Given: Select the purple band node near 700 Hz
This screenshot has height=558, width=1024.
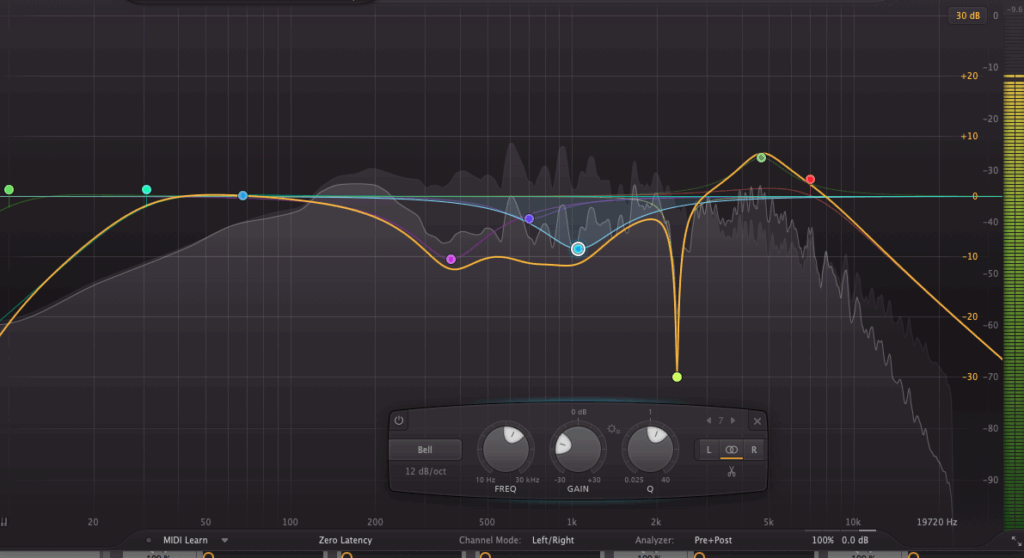Looking at the screenshot, I should 529,219.
